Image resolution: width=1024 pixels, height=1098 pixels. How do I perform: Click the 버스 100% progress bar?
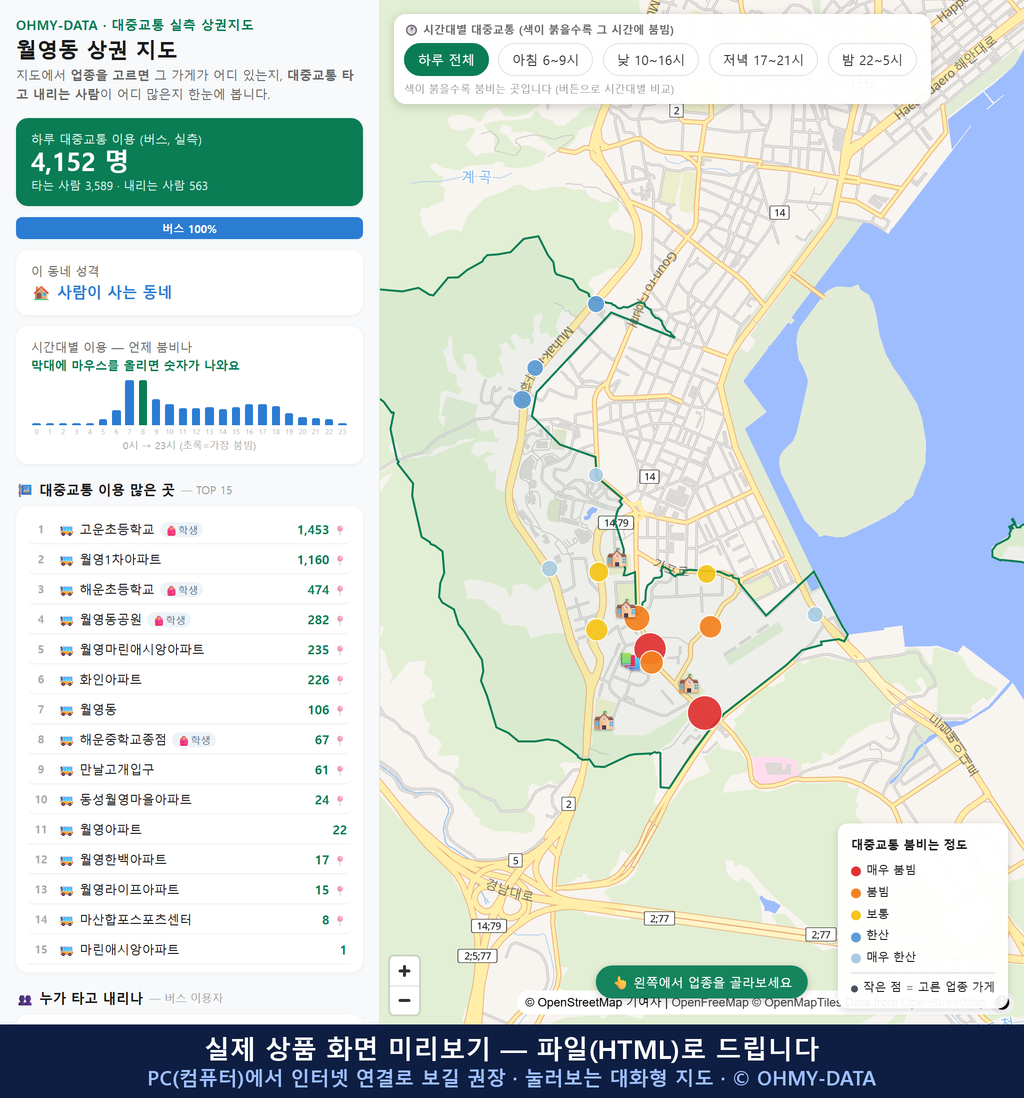pyautogui.click(x=189, y=228)
